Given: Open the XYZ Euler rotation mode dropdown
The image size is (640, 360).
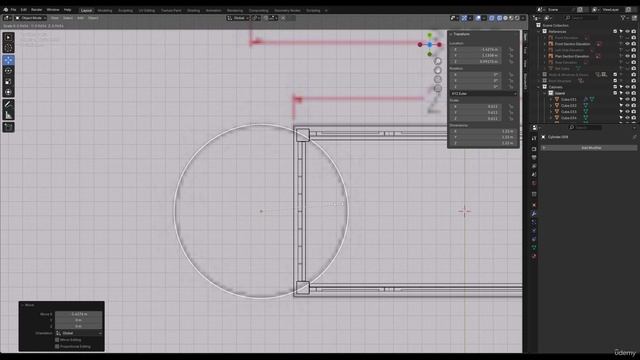Looking at the screenshot, I should 483,93.
